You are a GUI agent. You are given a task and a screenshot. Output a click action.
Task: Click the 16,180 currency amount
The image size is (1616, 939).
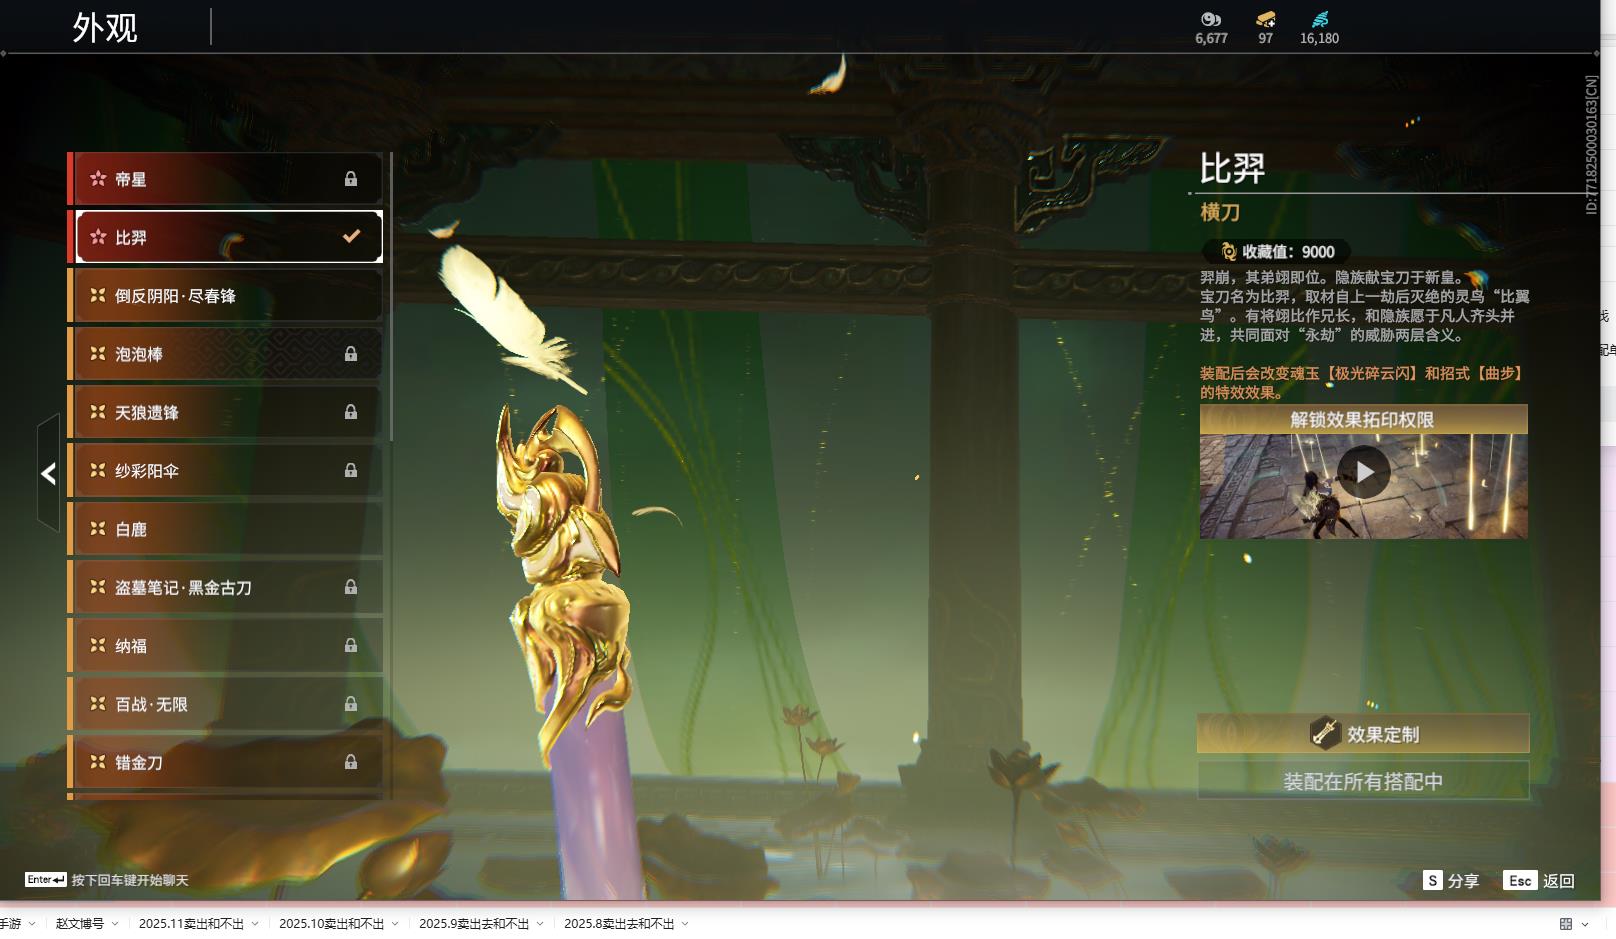pos(1319,38)
